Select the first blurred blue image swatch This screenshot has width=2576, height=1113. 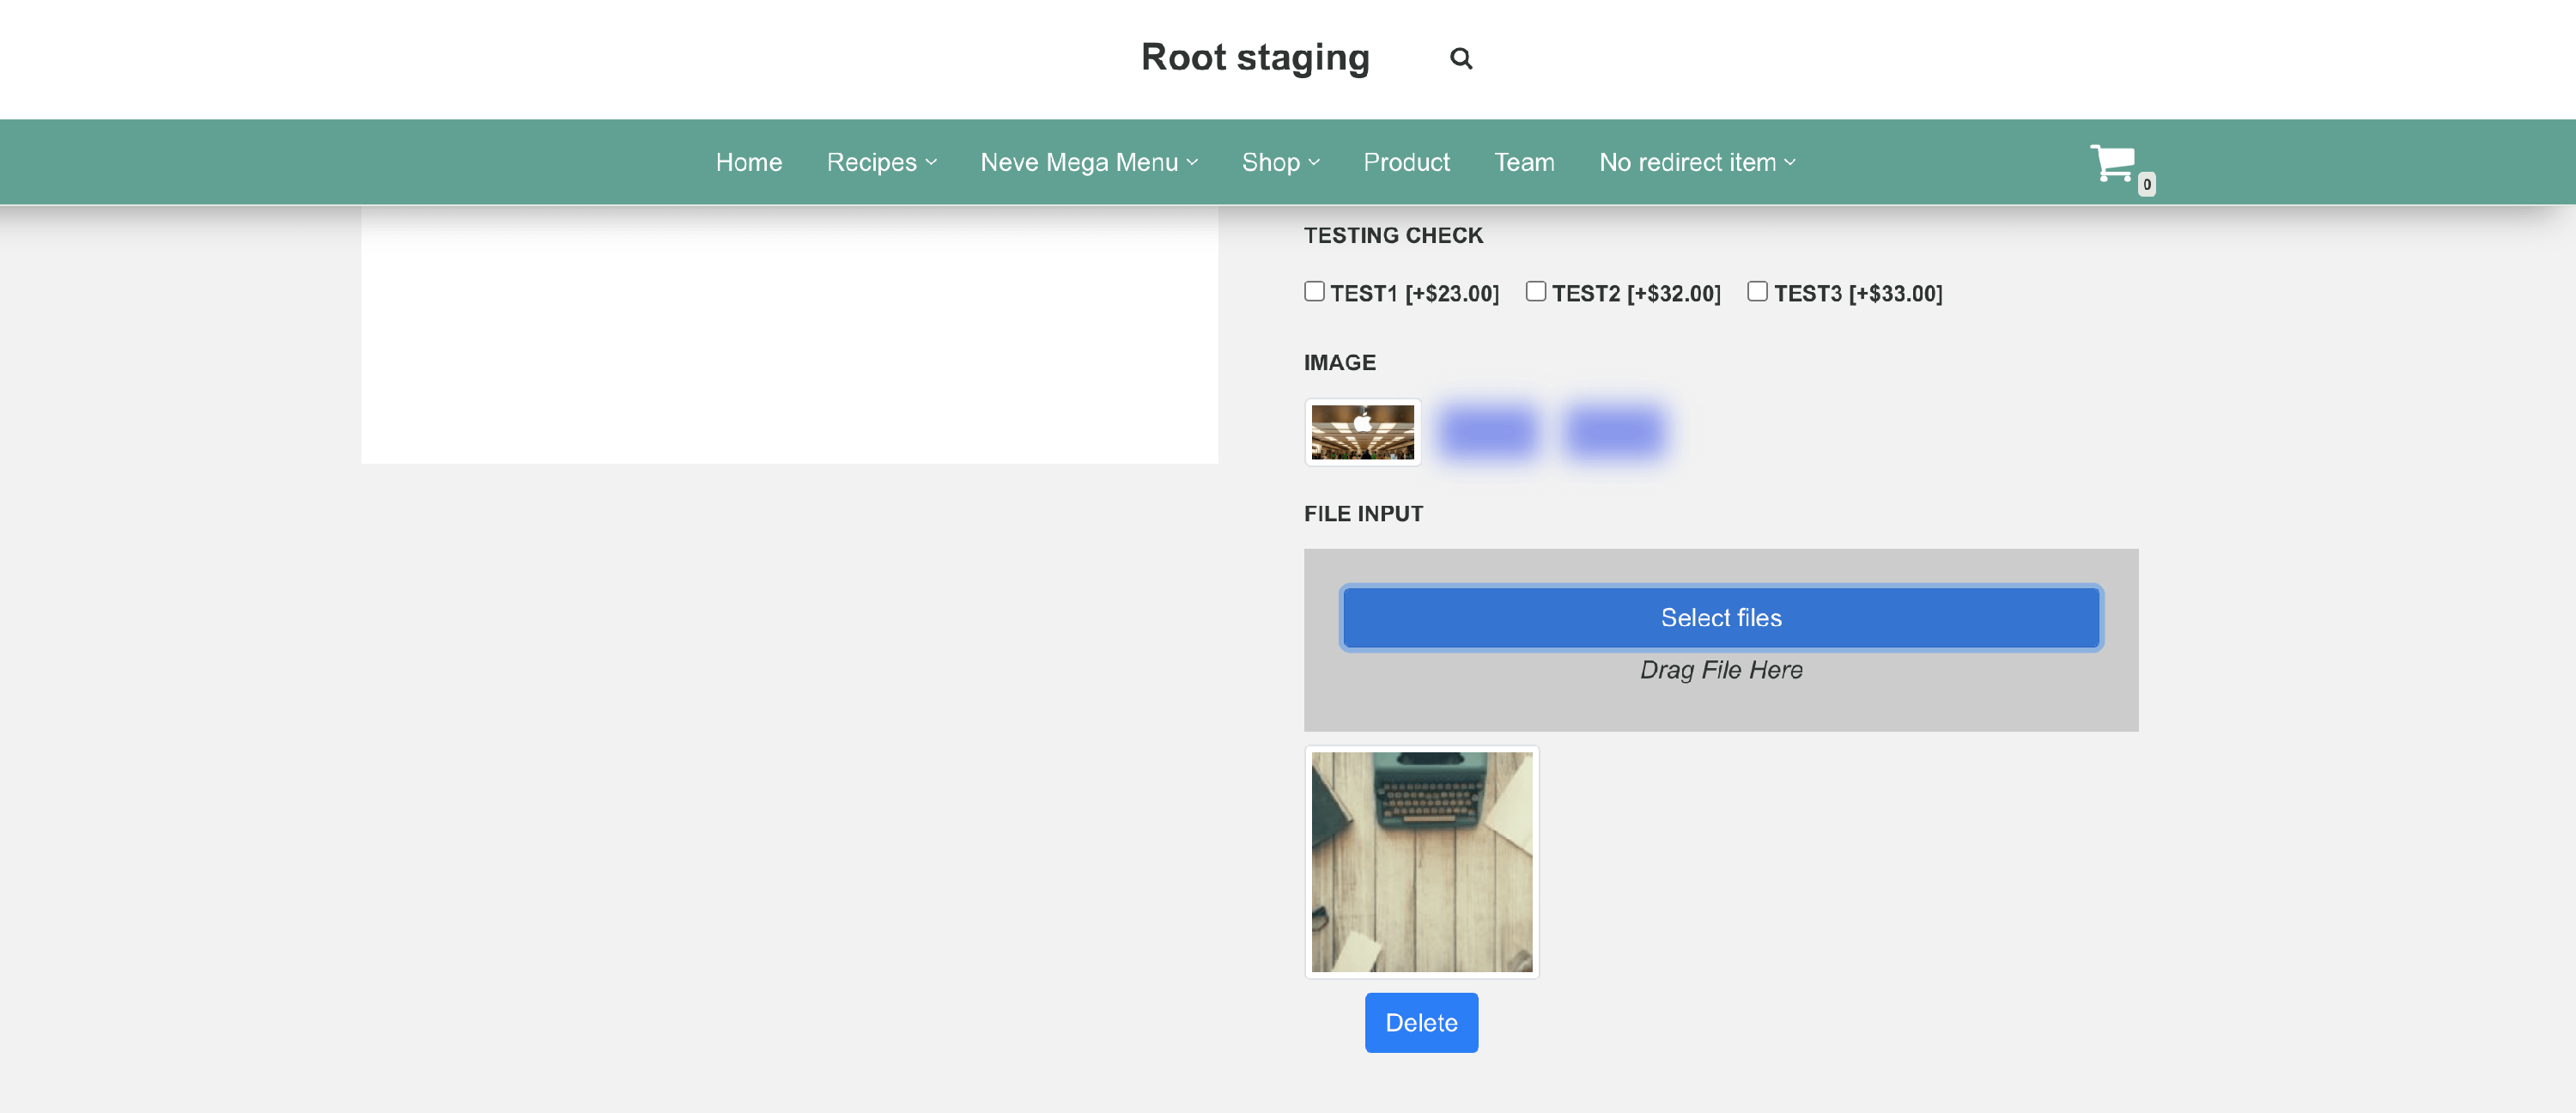1488,432
